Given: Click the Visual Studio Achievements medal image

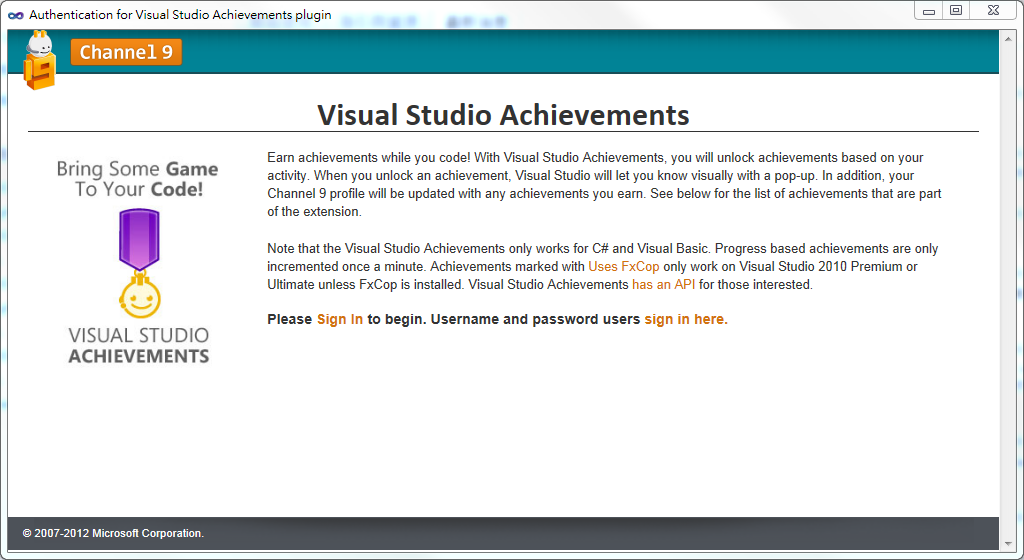Looking at the screenshot, I should pyautogui.click(x=139, y=263).
